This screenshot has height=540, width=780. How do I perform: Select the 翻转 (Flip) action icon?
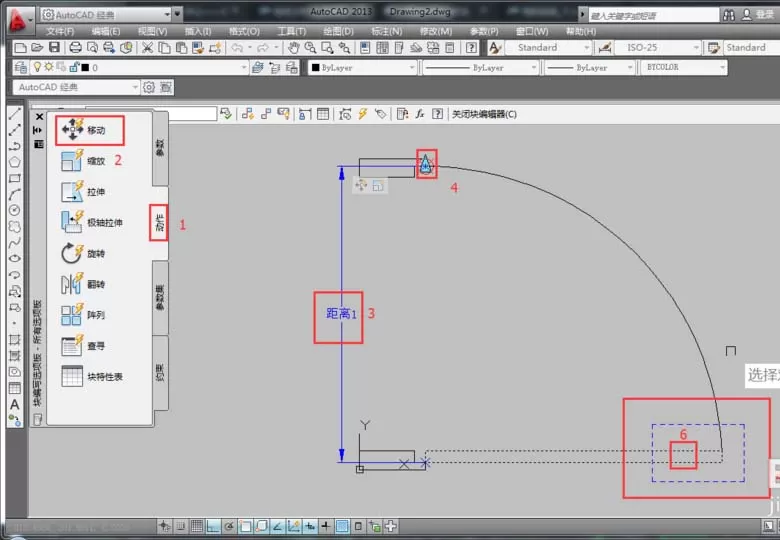72,284
